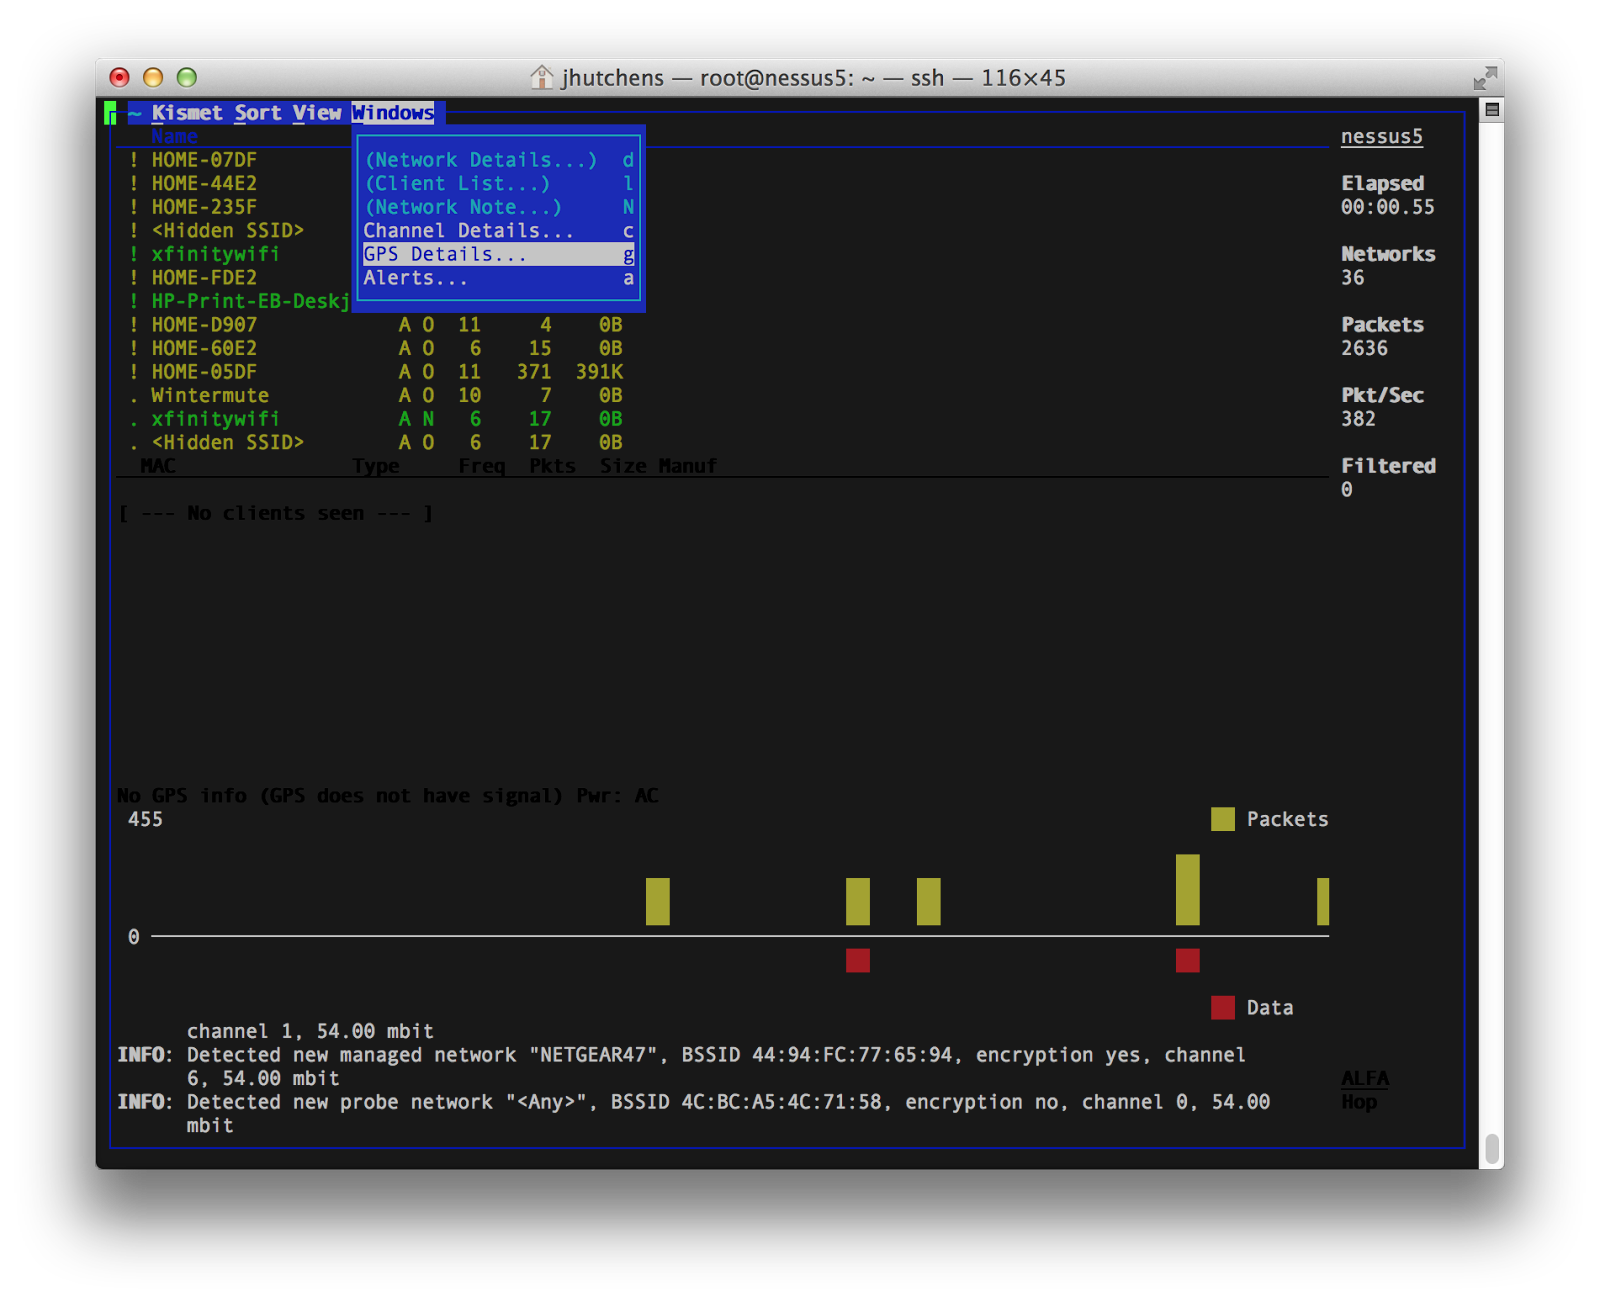
Task: Click the tallest yellow packet bar
Action: (x=1187, y=890)
